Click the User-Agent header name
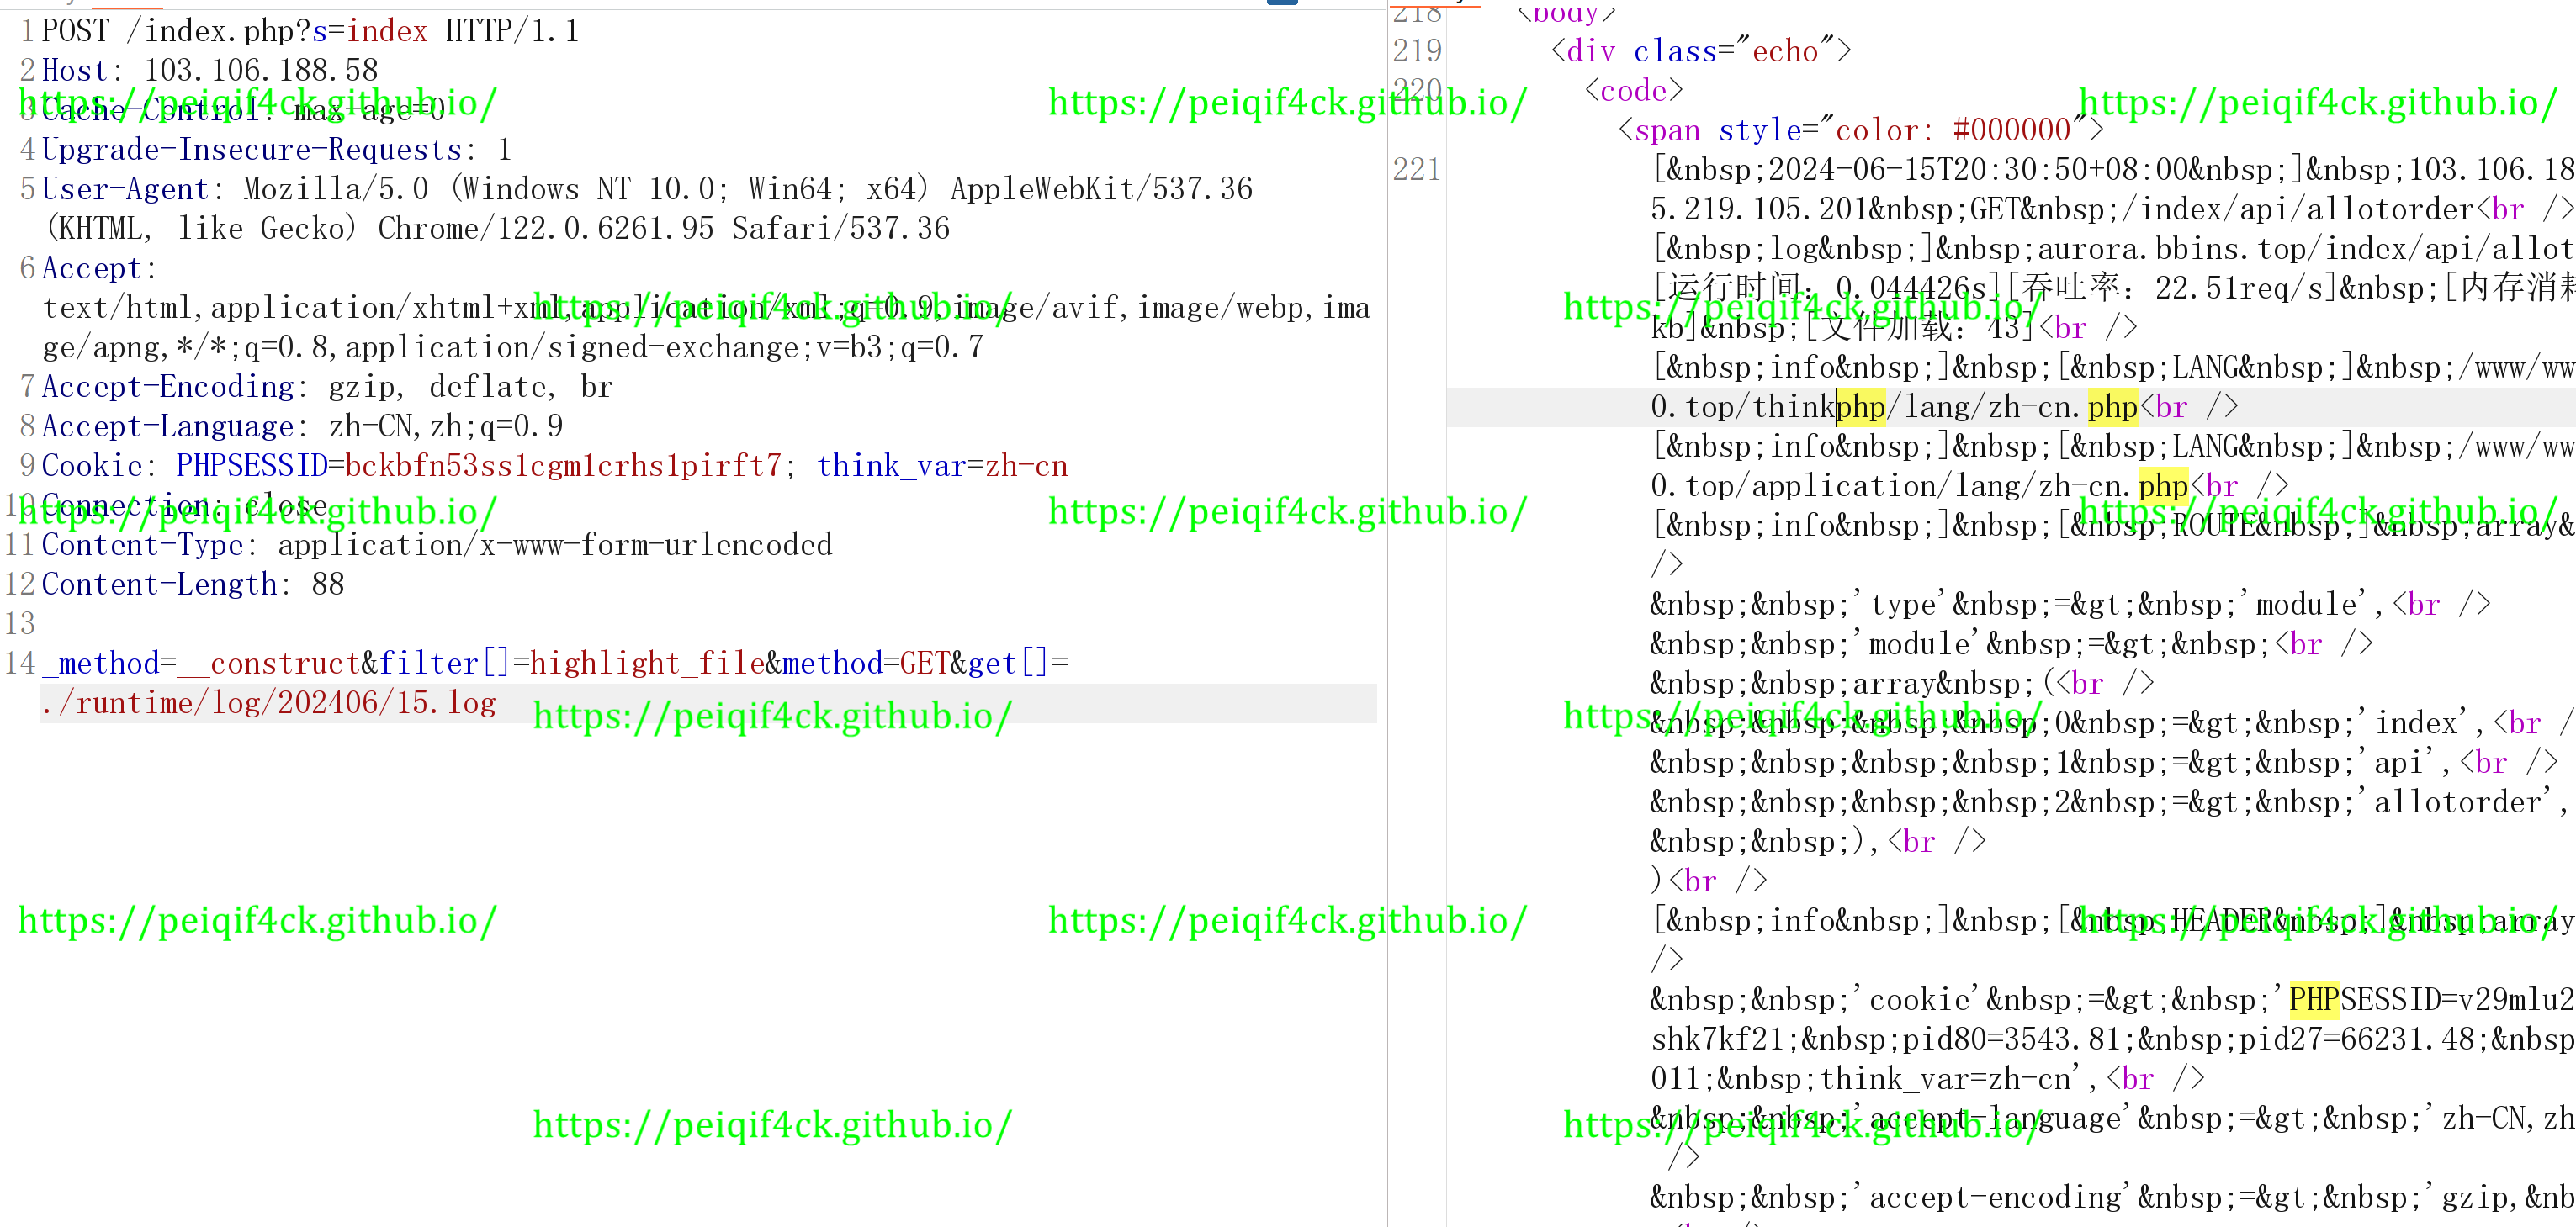The image size is (2576, 1227). 125,188
